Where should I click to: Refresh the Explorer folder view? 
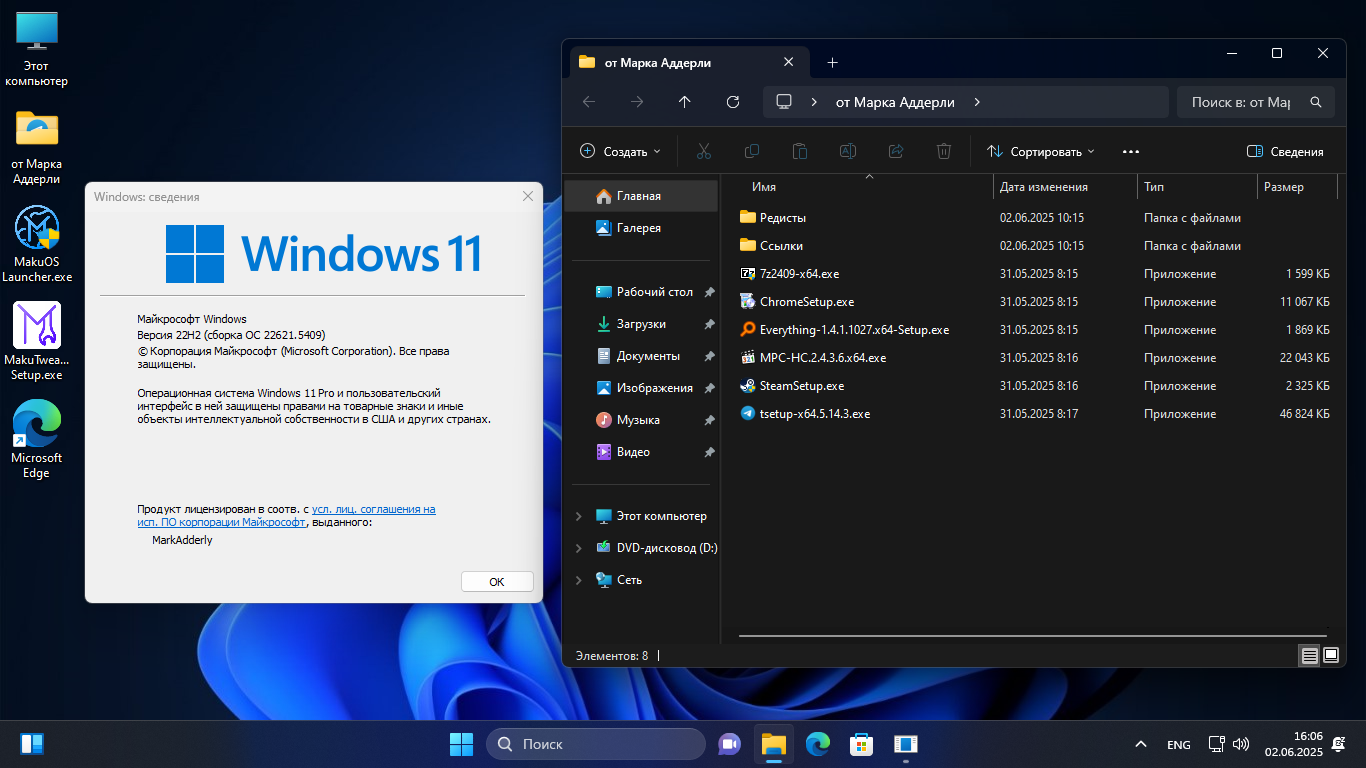tap(733, 102)
